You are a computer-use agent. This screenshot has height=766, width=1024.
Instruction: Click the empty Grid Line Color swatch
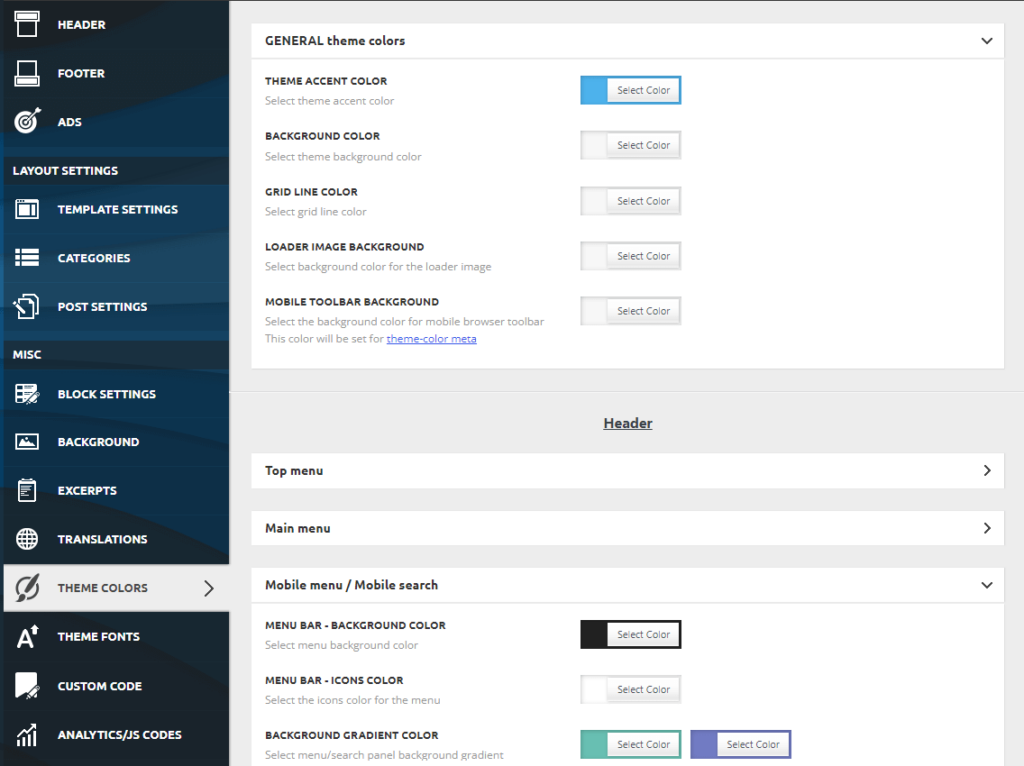tap(594, 201)
